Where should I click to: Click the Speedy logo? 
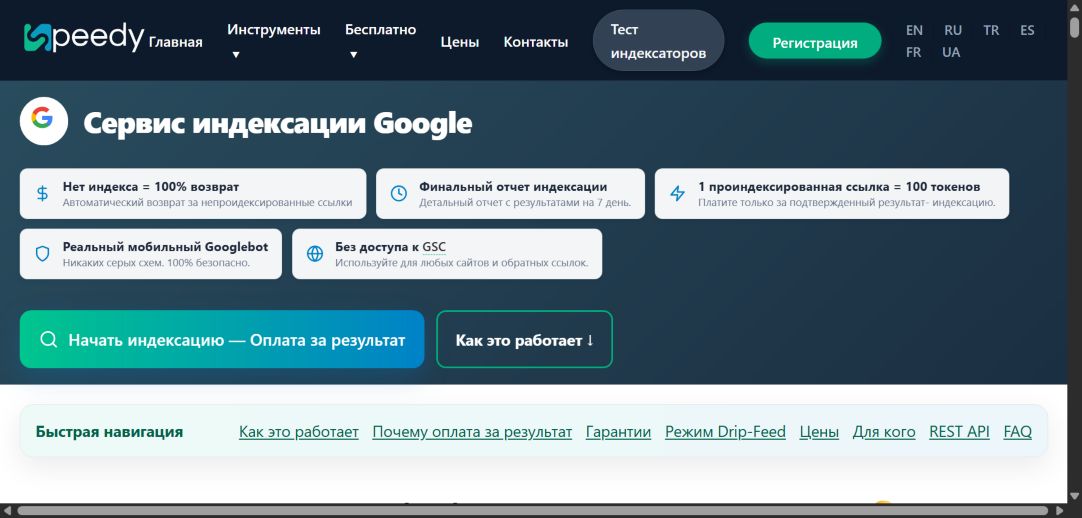tap(83, 38)
